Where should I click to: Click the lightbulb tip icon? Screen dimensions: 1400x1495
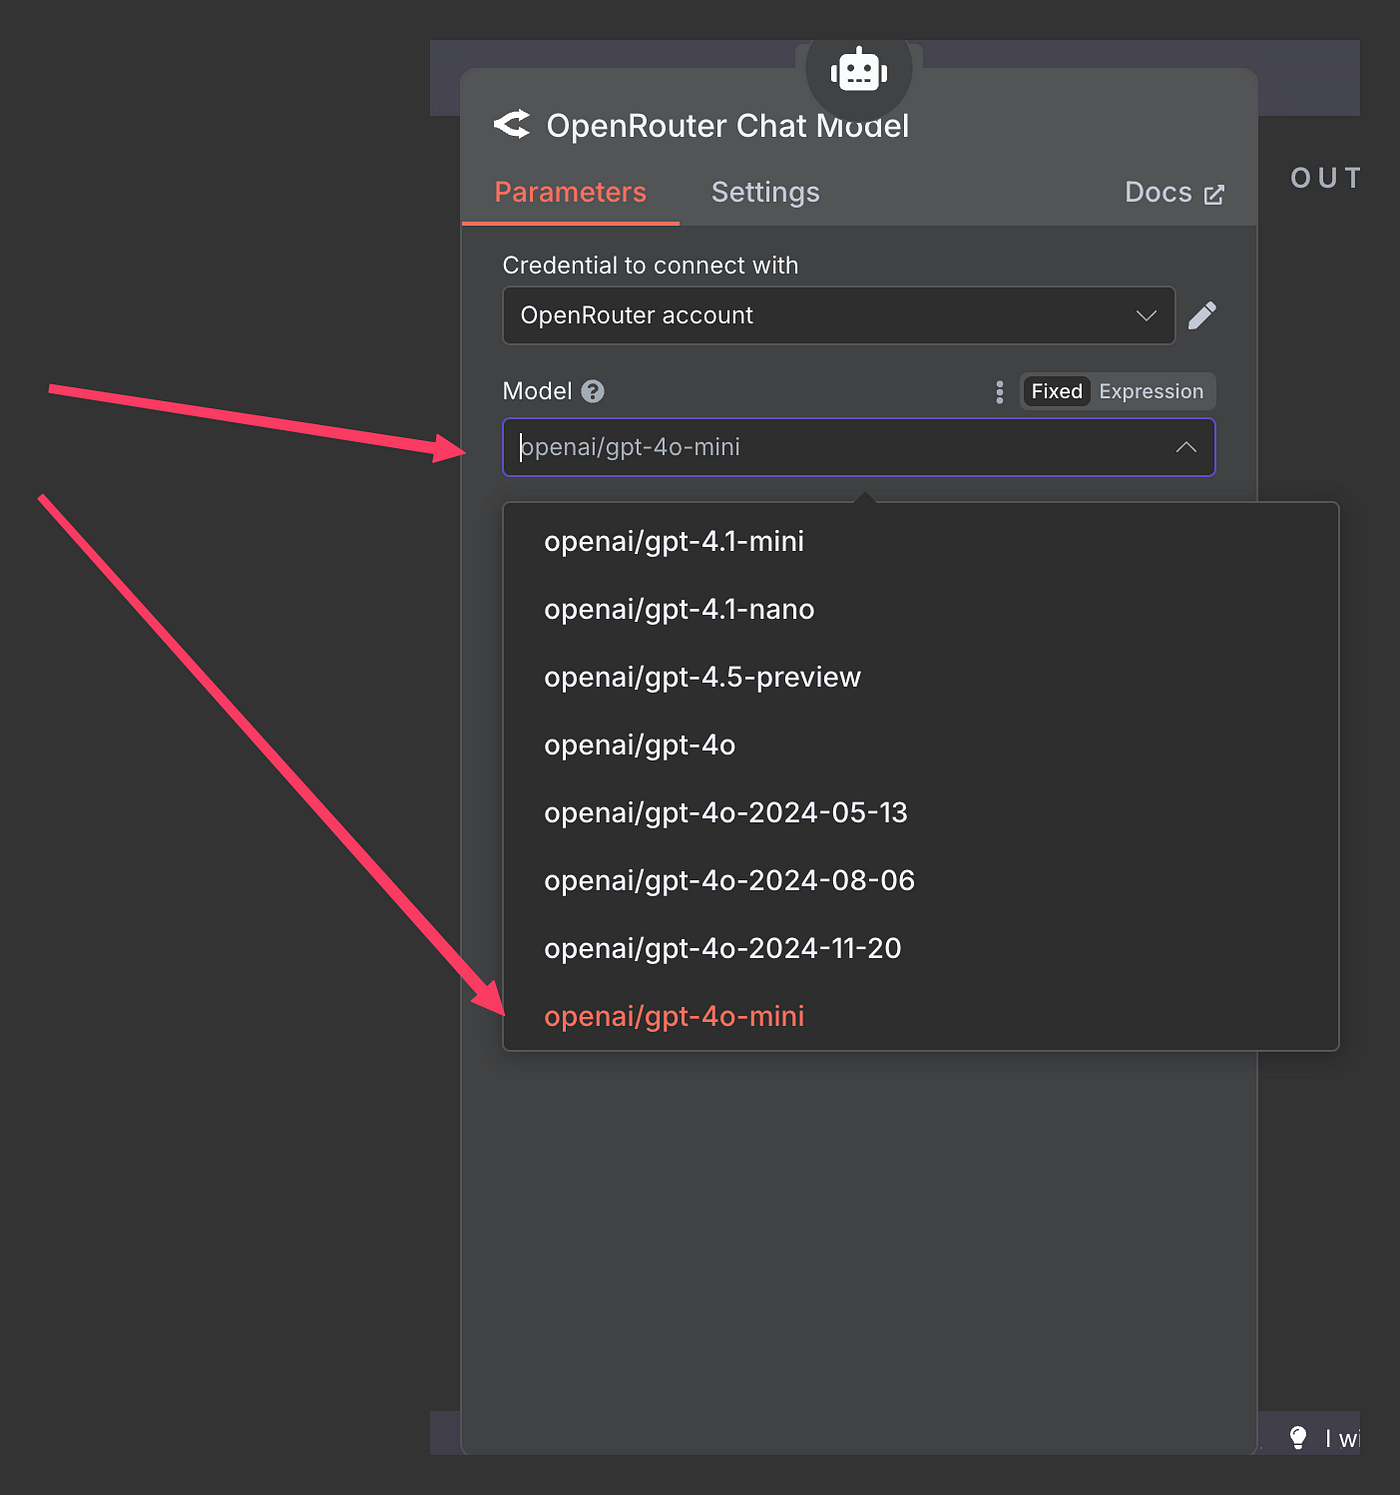[1298, 1438]
